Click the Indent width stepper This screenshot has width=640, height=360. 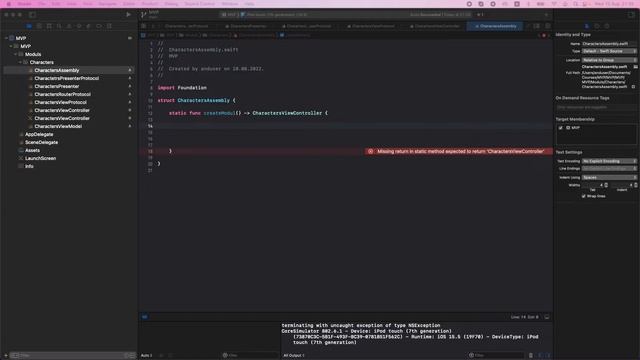coord(636,185)
